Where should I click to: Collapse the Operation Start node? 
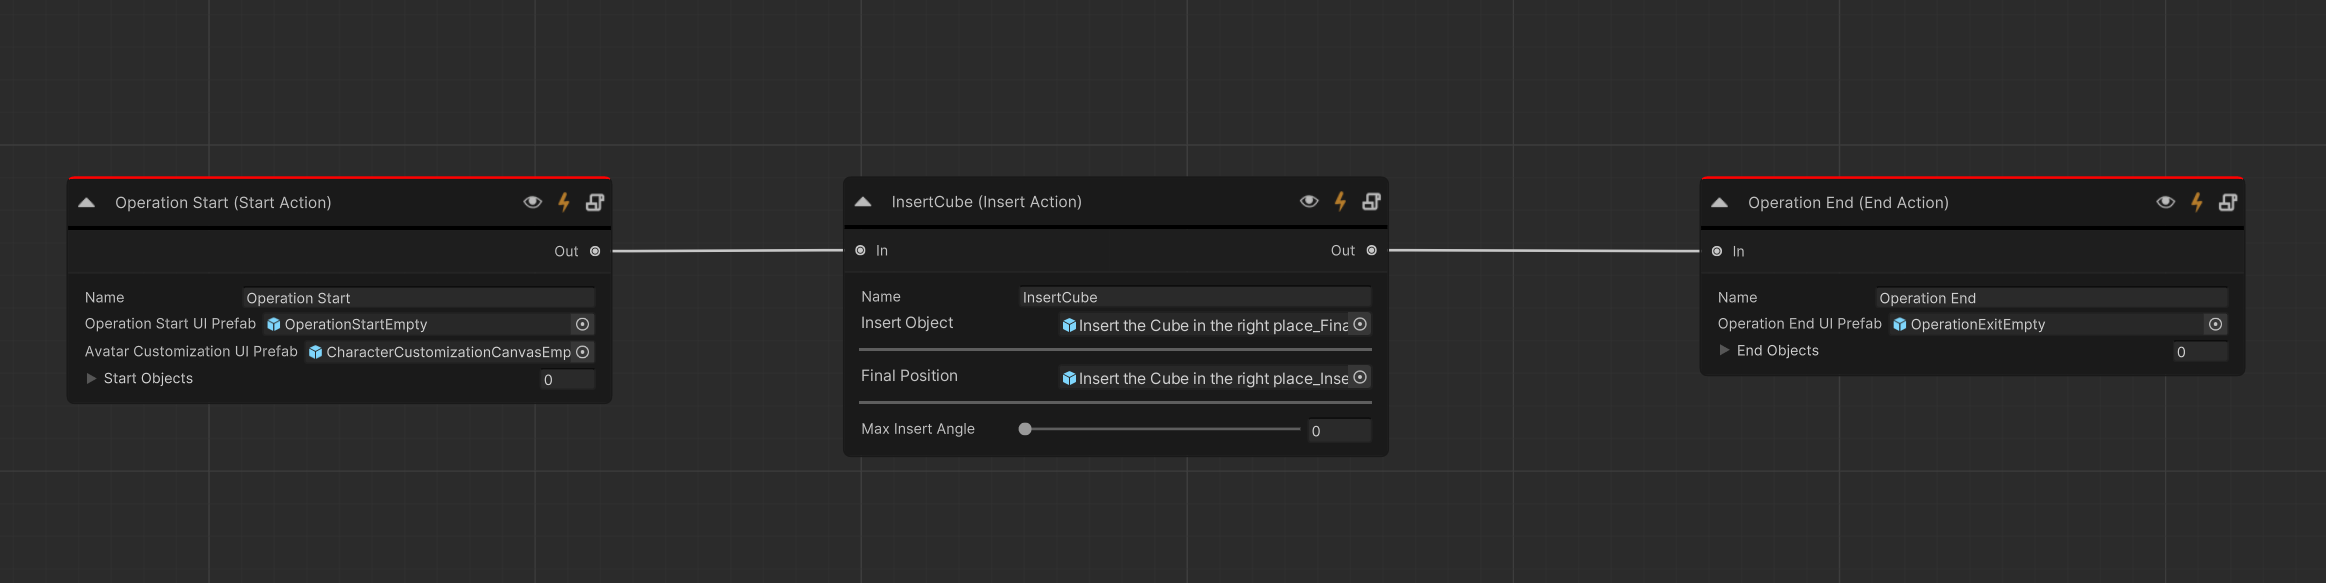click(87, 202)
